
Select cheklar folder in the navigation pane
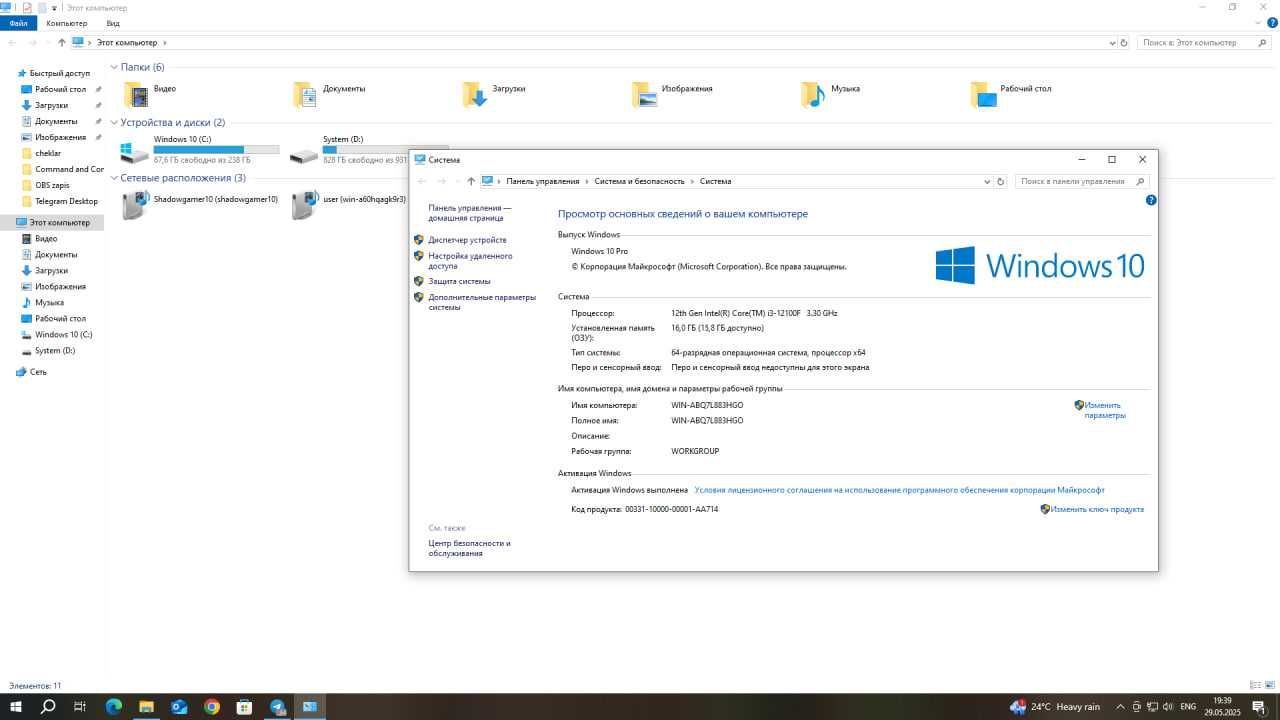48,153
